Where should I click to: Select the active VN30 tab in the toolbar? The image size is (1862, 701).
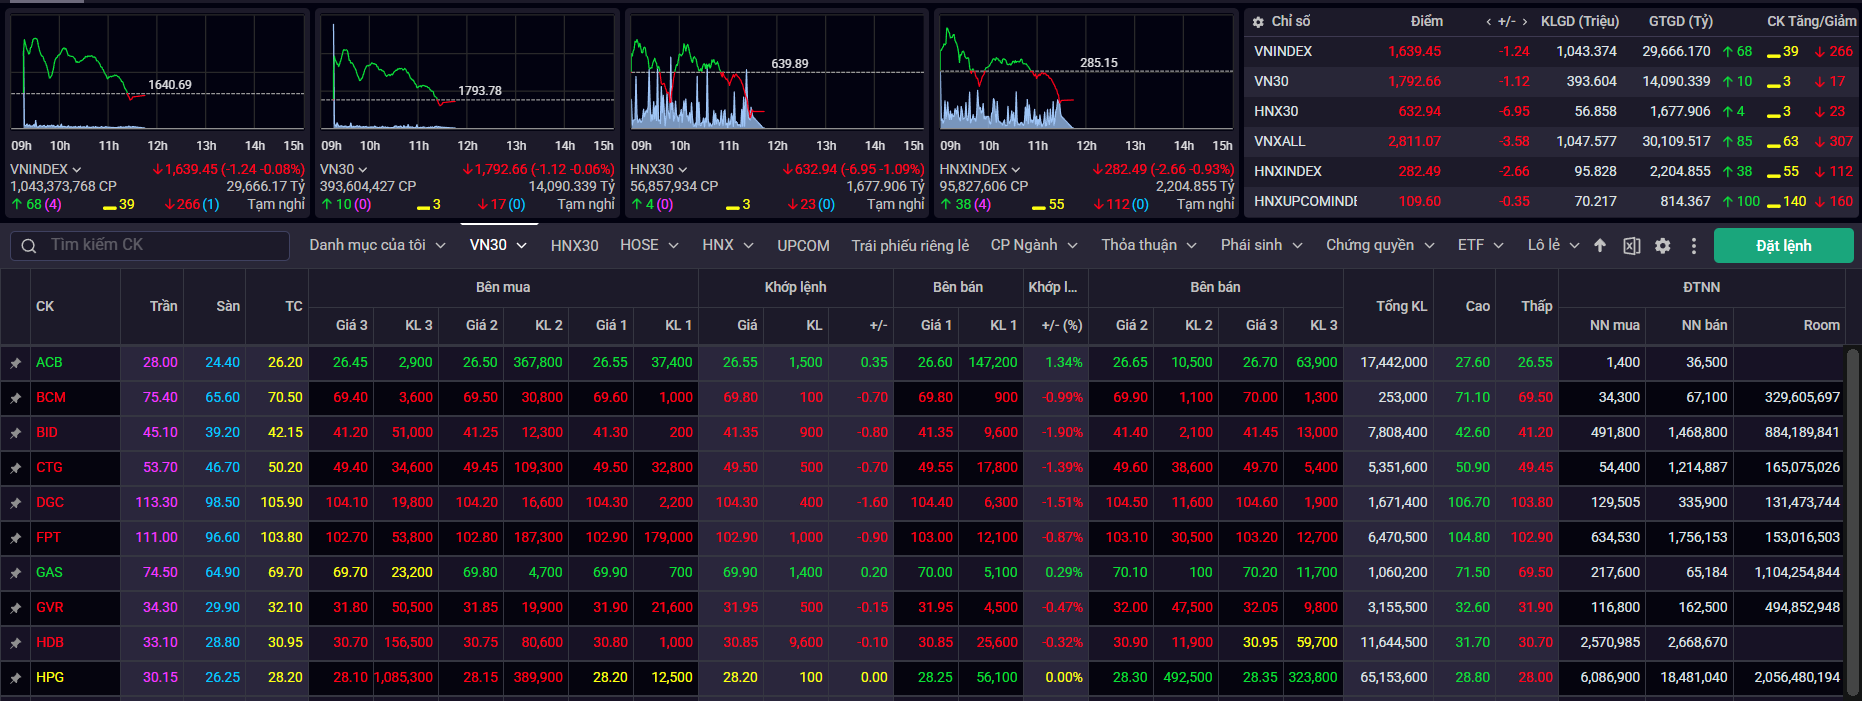point(498,245)
